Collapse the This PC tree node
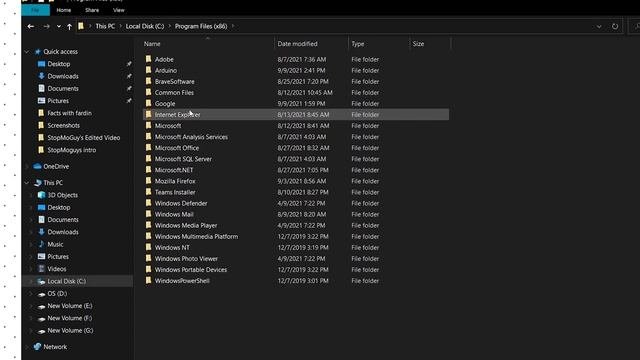Viewport: 640px width, 360px height. [x=27, y=183]
